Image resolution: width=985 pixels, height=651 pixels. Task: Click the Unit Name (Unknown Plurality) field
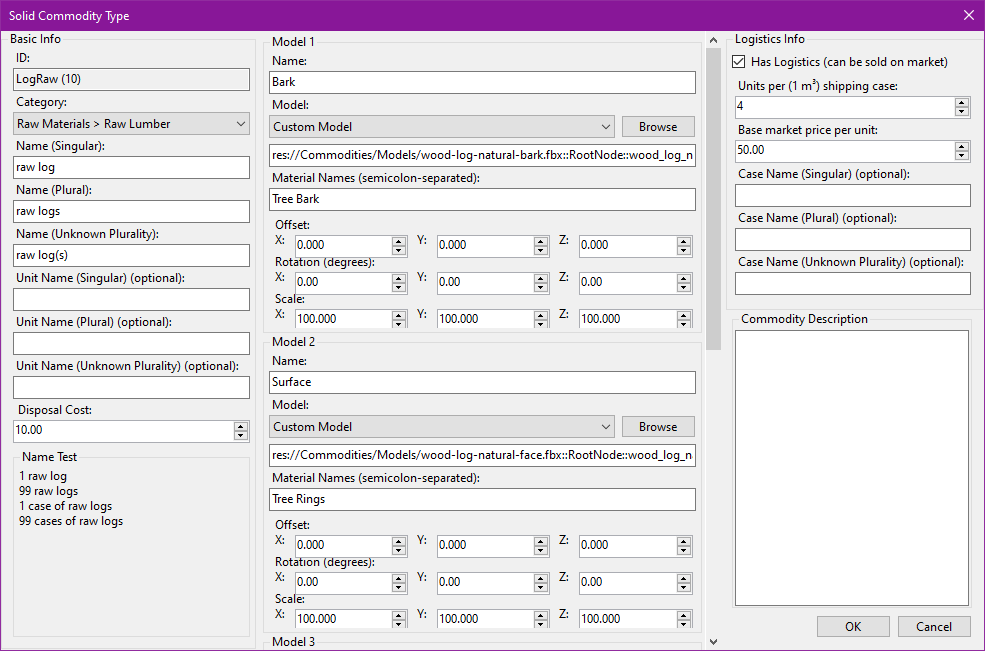click(x=131, y=387)
